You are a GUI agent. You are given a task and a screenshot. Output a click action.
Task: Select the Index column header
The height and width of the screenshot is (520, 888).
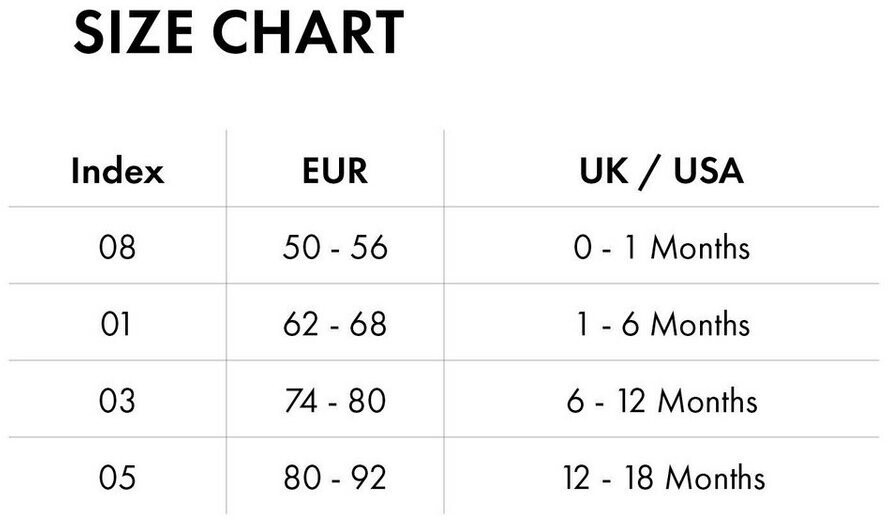[x=117, y=171]
